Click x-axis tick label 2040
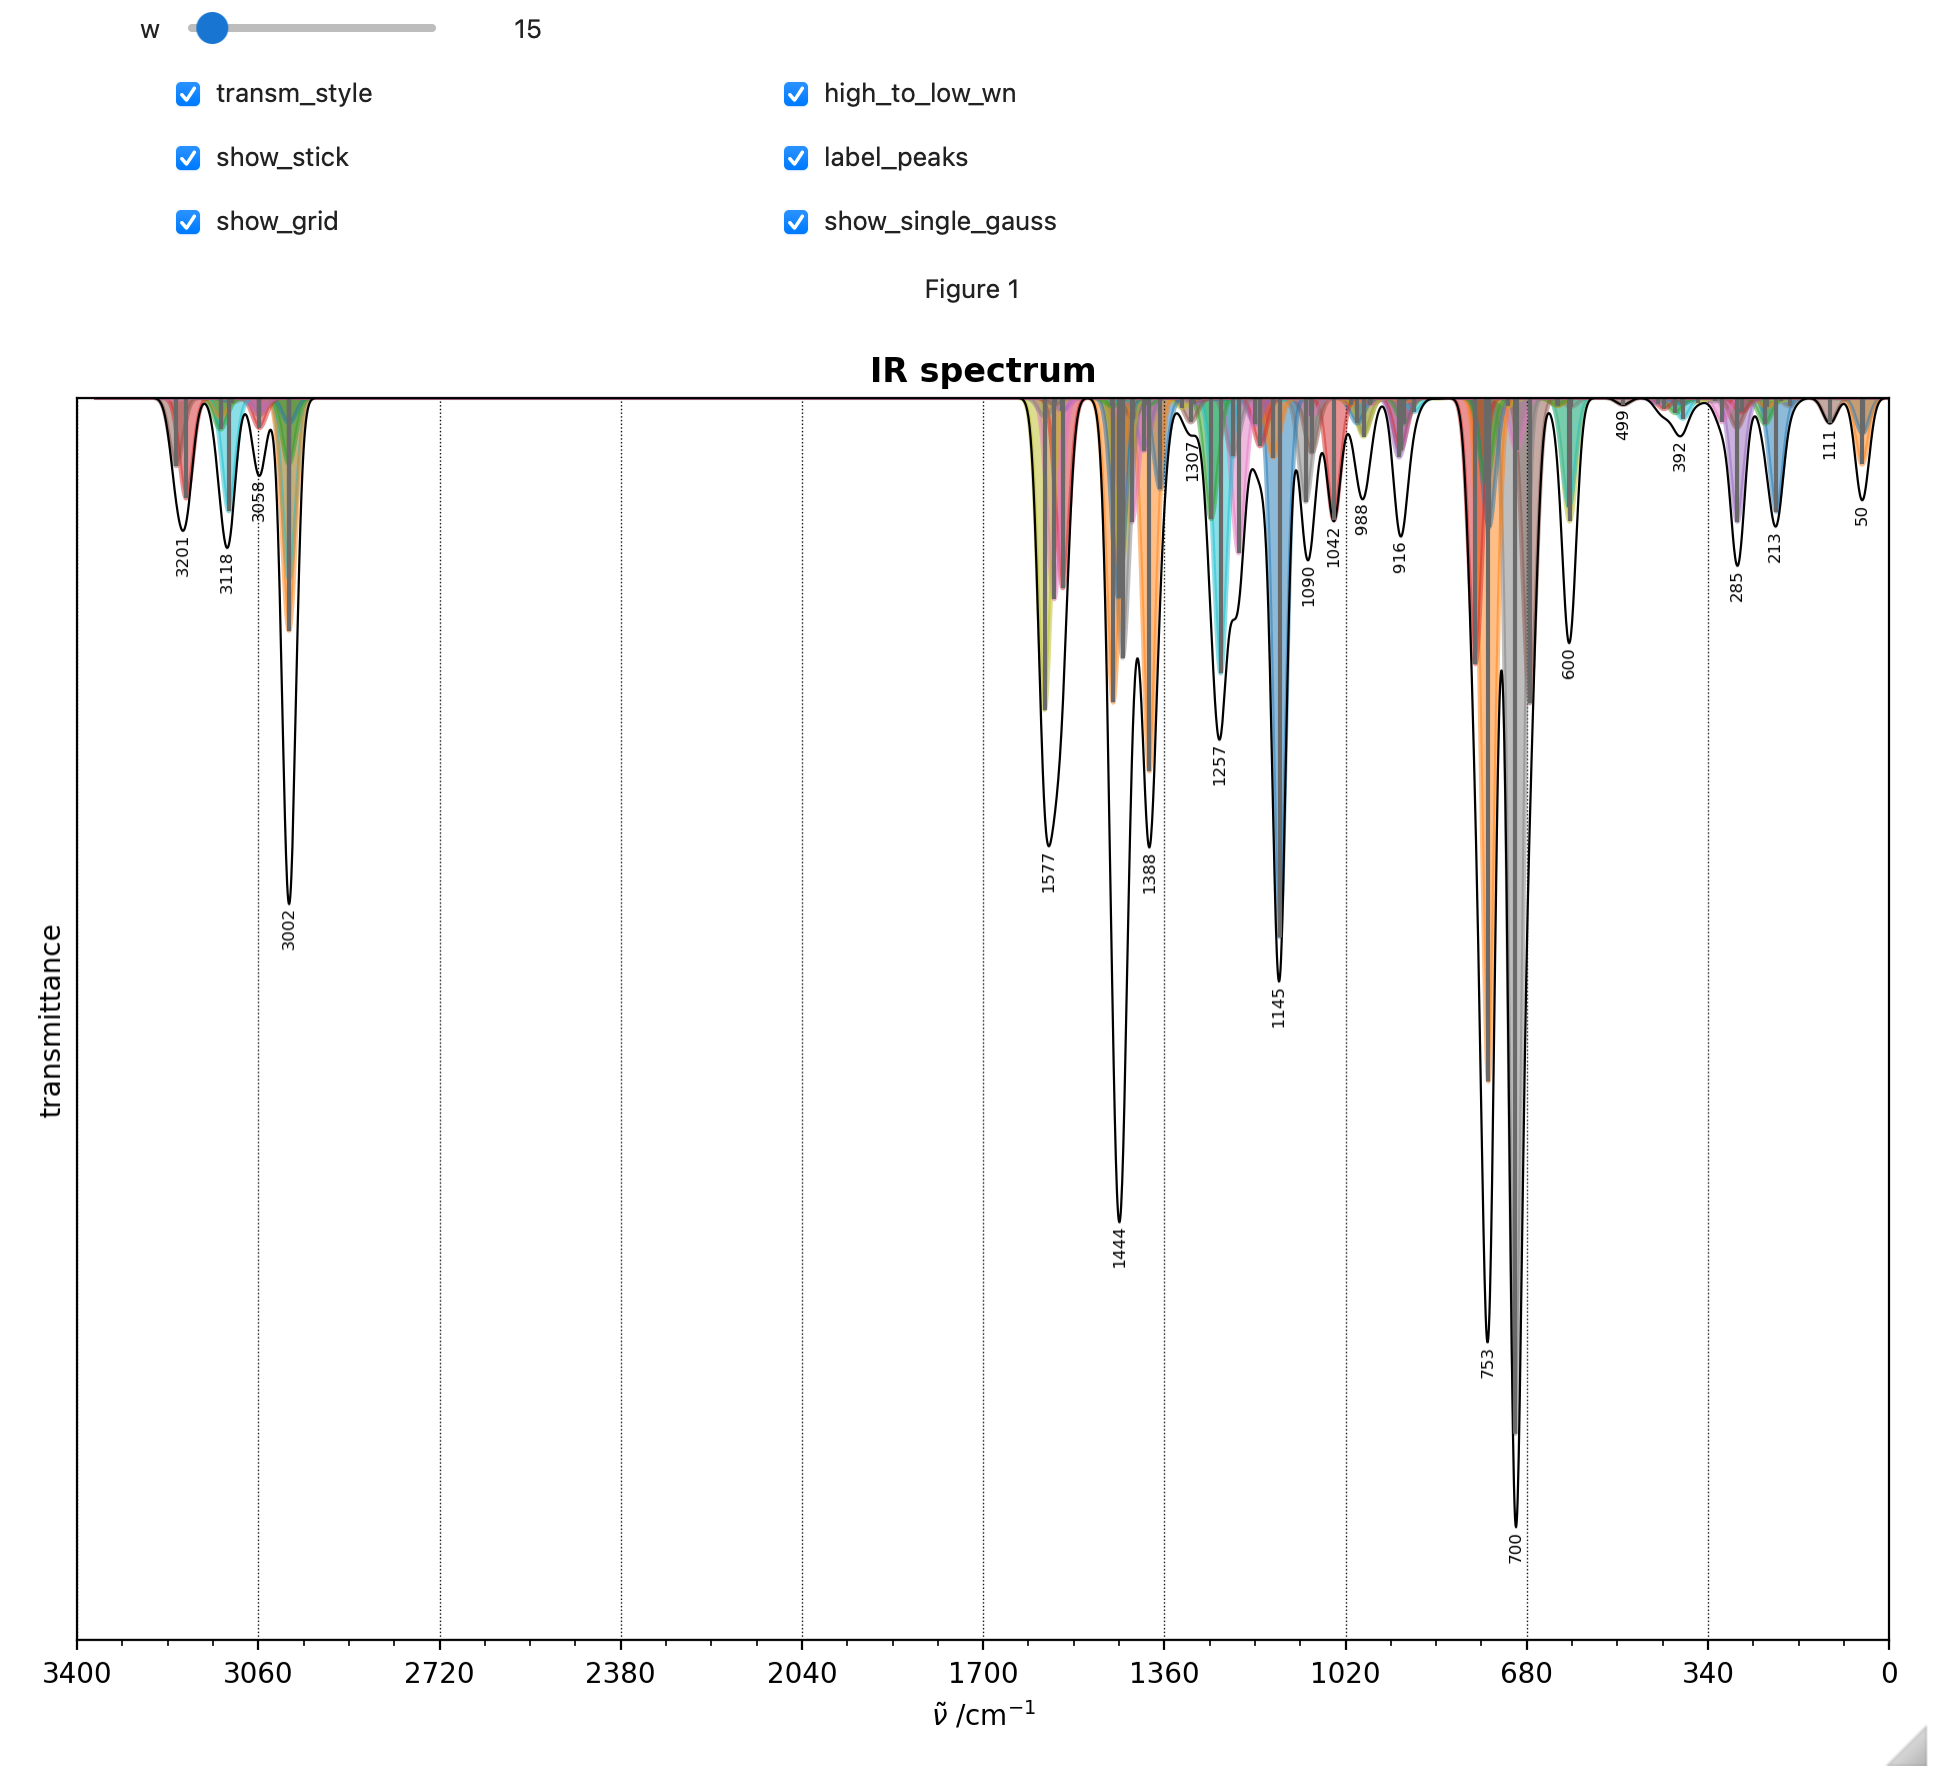Image resolution: width=1950 pixels, height=1784 pixels. (x=802, y=1673)
